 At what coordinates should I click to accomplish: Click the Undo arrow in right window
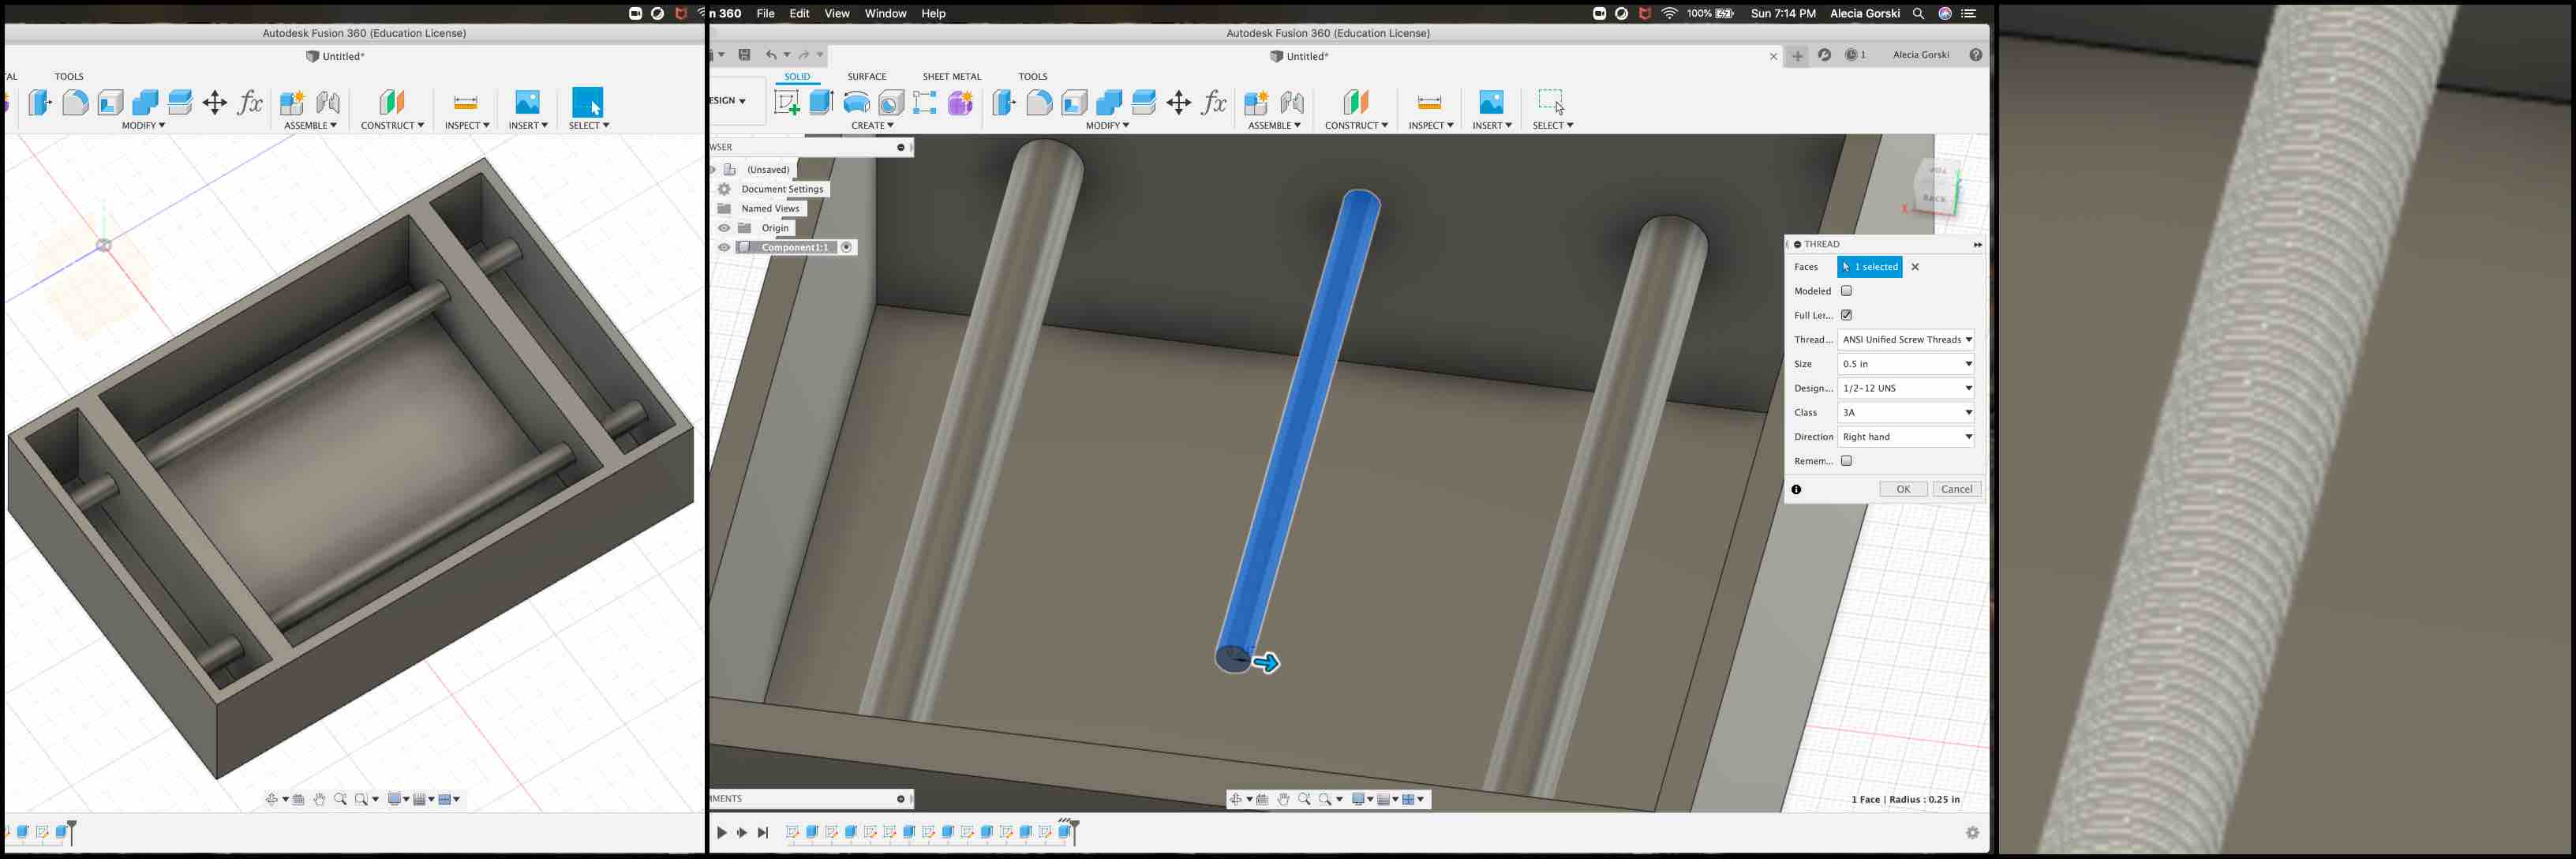(771, 55)
